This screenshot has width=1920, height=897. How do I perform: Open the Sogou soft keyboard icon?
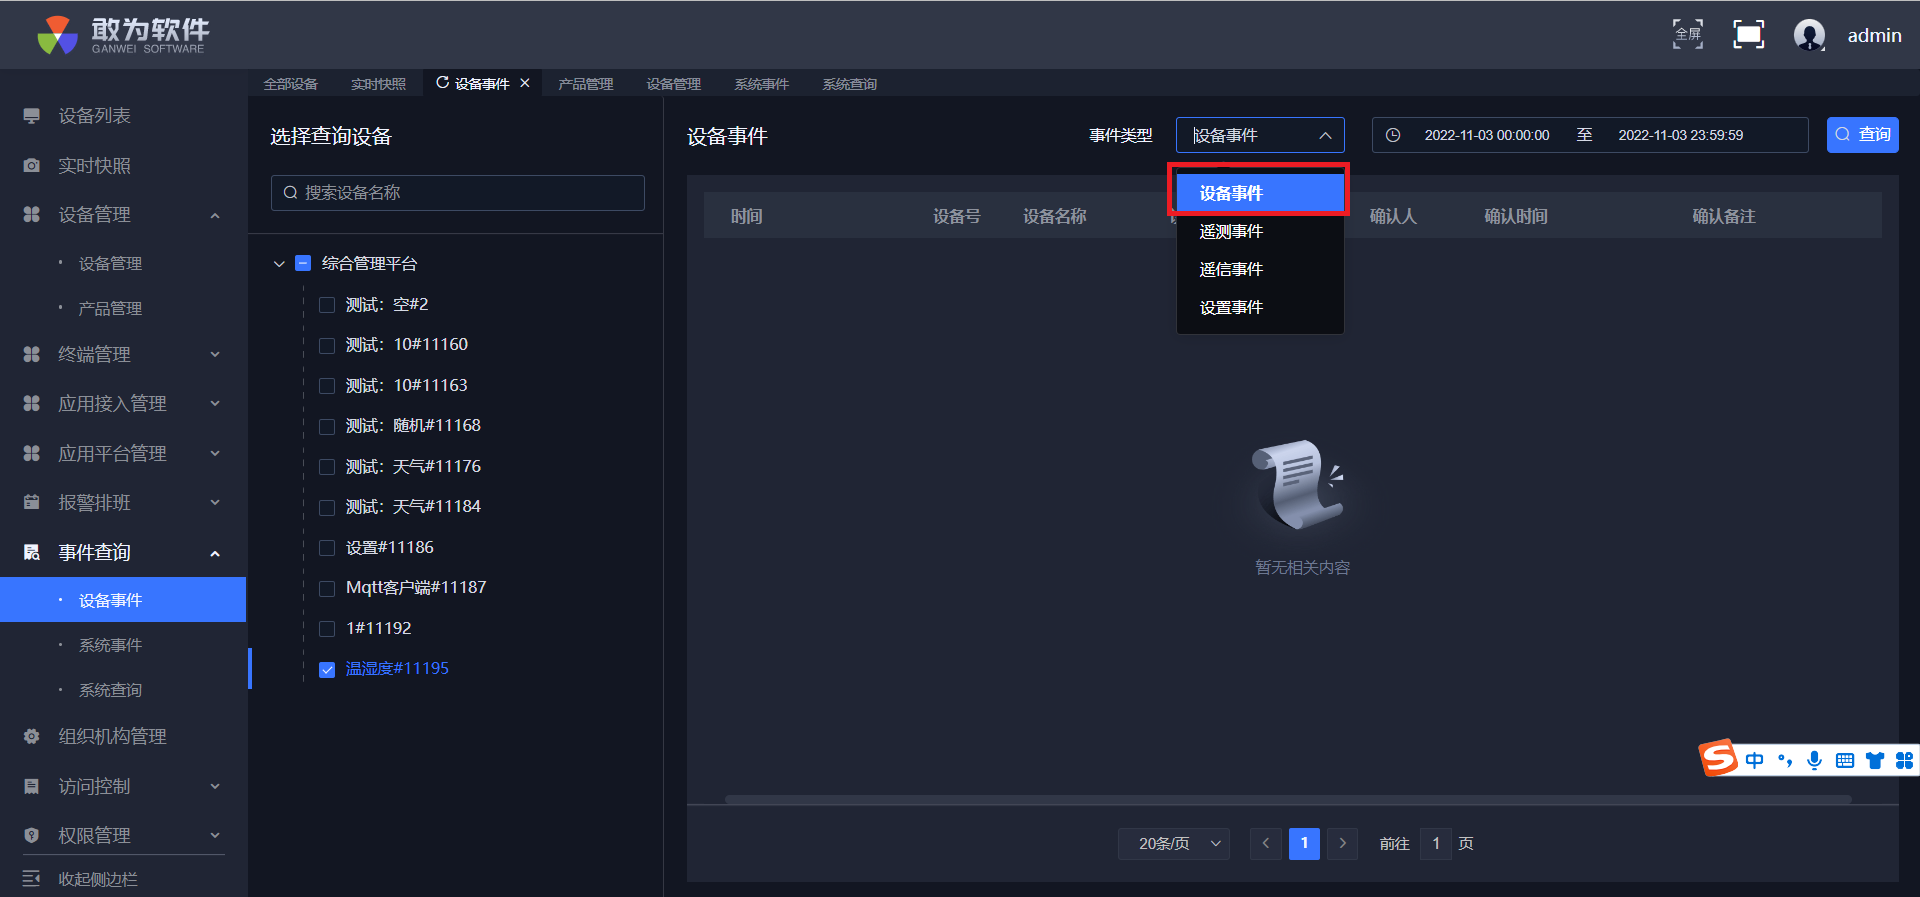pyautogui.click(x=1845, y=761)
